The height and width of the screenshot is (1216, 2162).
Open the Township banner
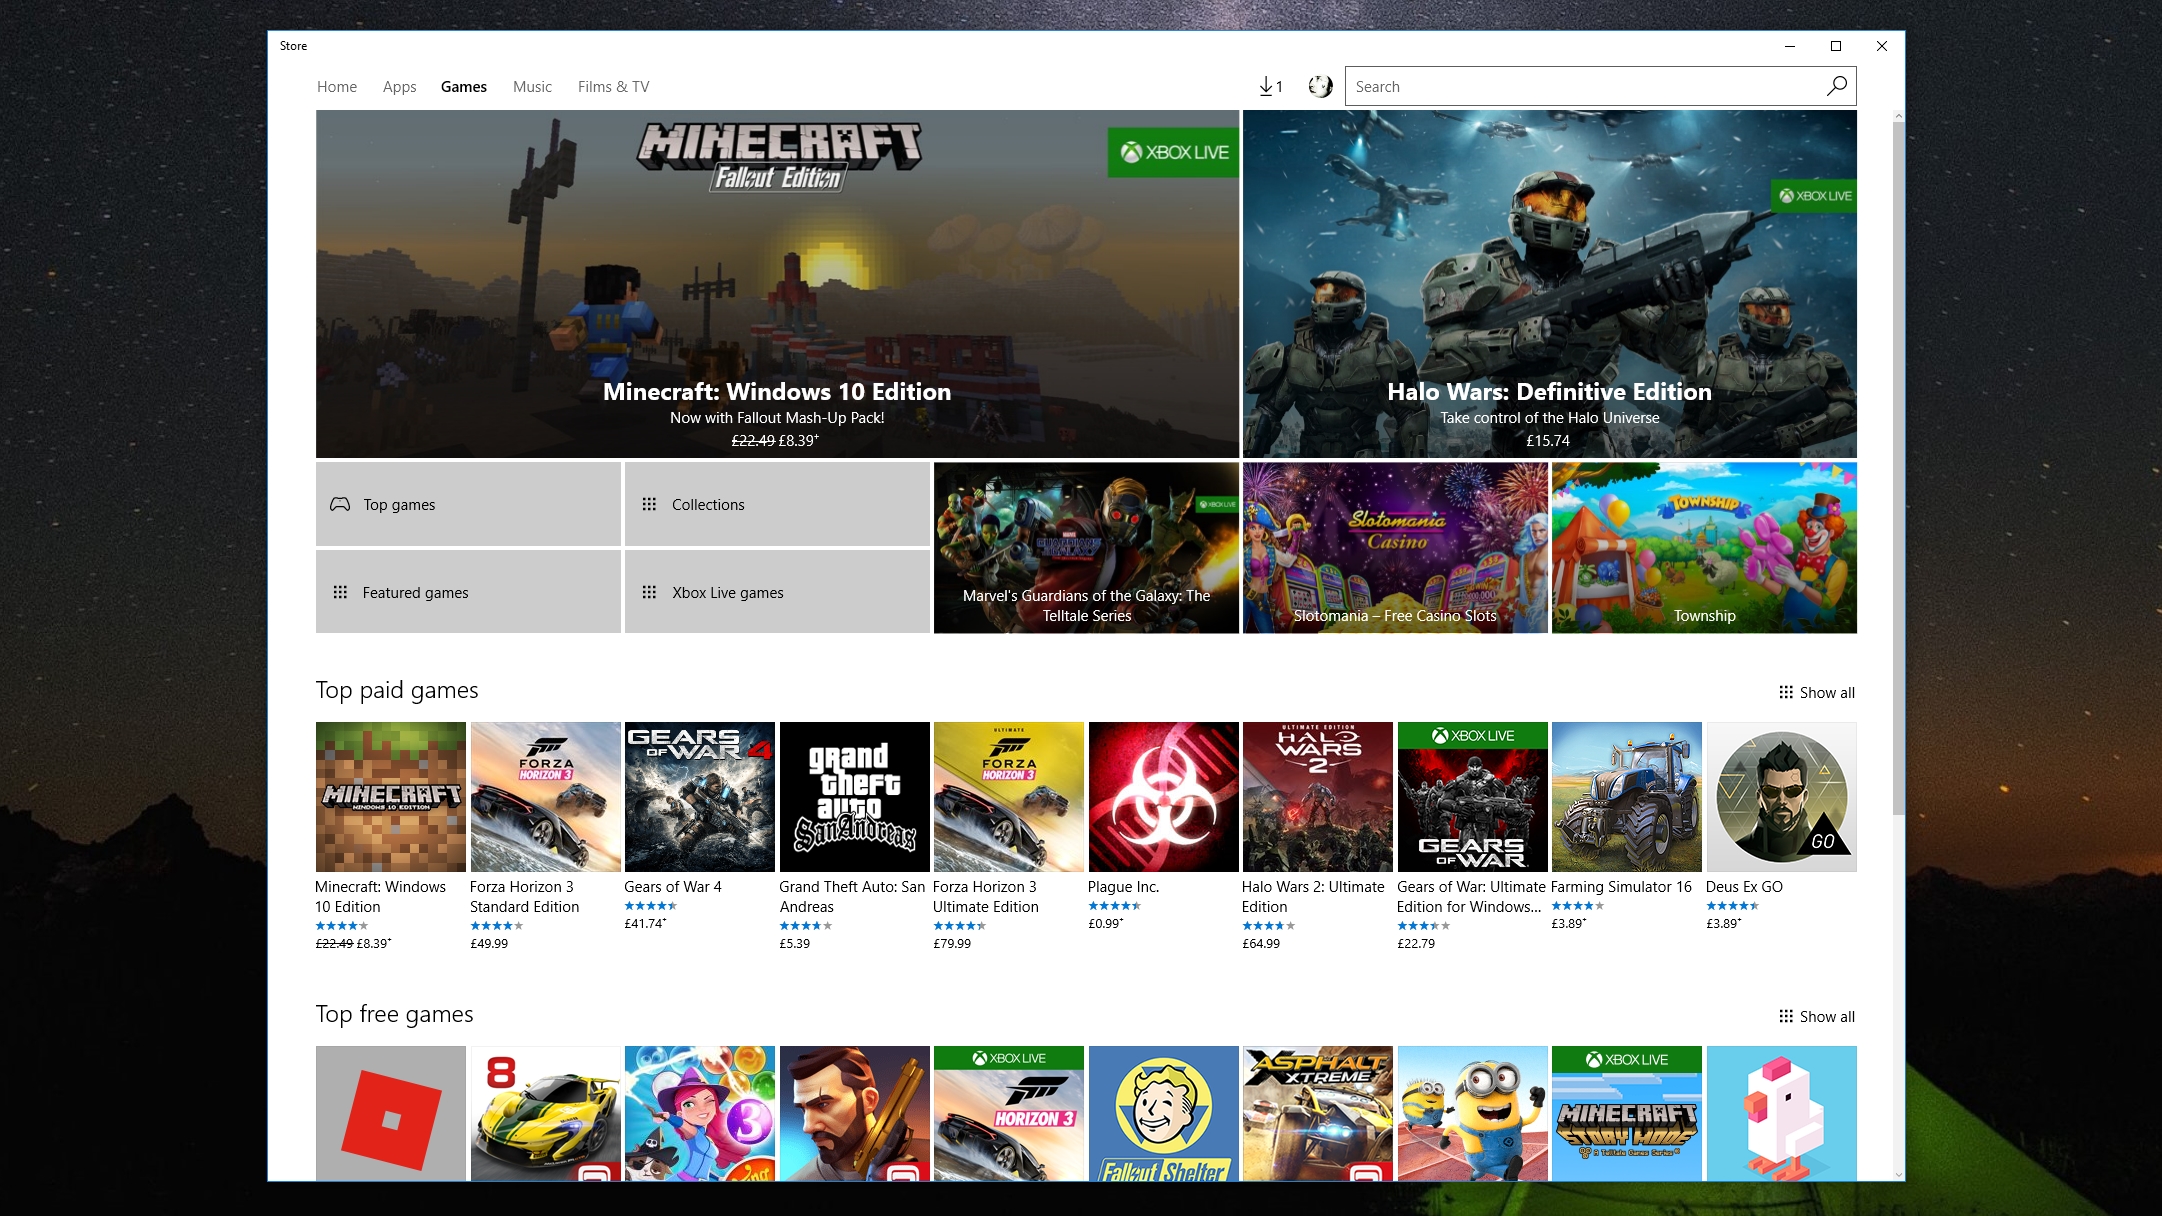click(1704, 547)
